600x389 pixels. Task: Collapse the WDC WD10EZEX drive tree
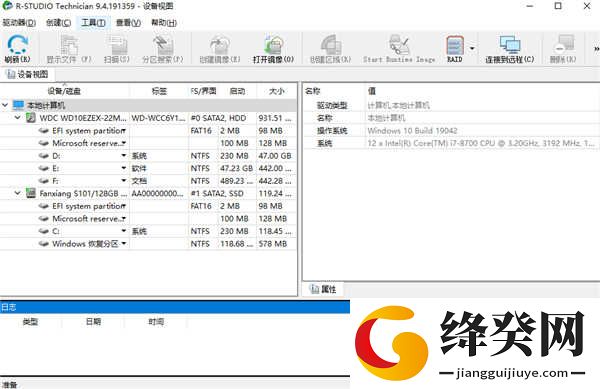click(x=18, y=117)
